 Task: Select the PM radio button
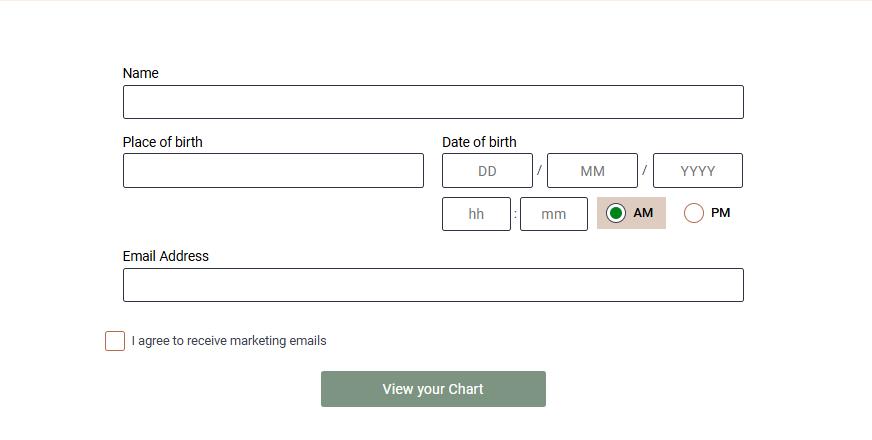click(x=693, y=213)
